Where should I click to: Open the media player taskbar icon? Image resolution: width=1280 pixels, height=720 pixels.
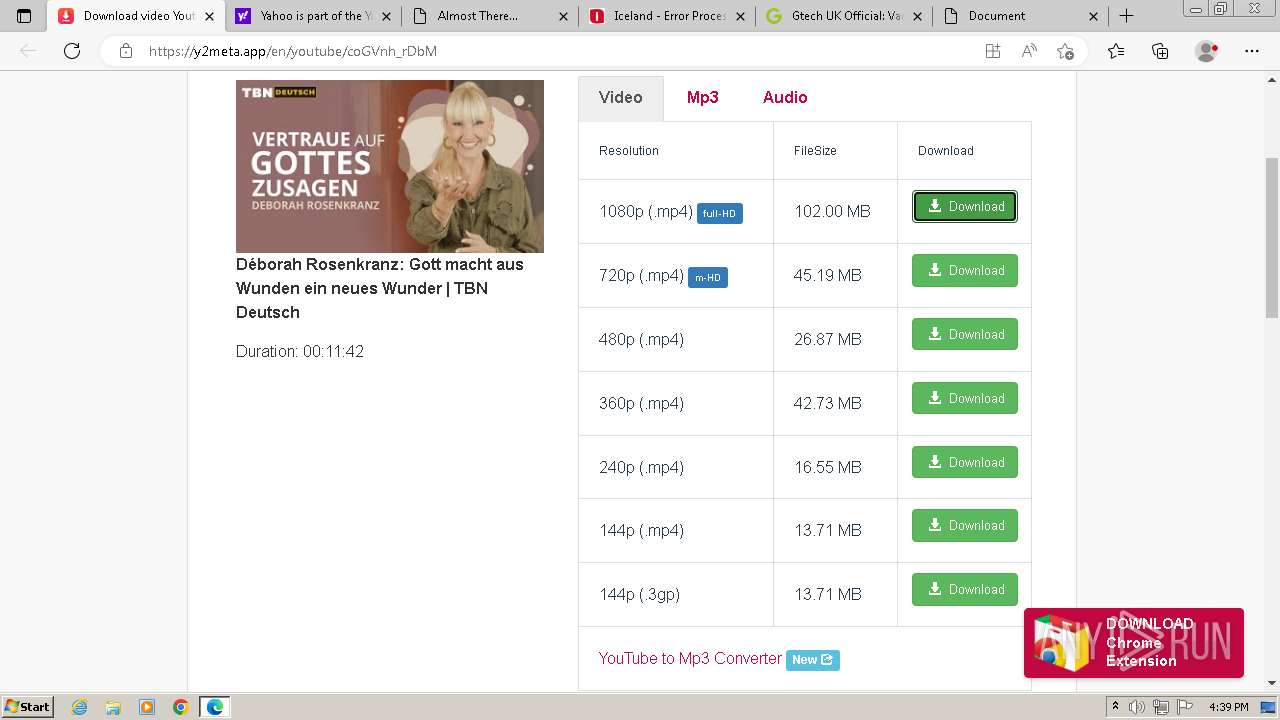[x=147, y=707]
